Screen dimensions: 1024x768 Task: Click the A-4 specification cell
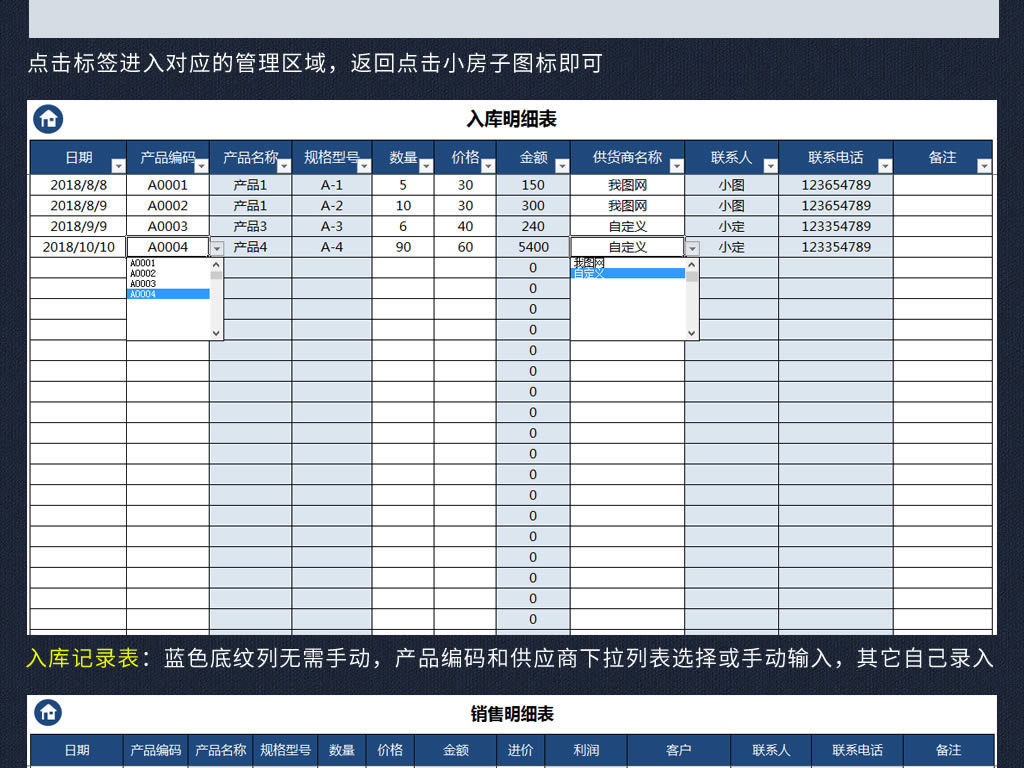(332, 248)
